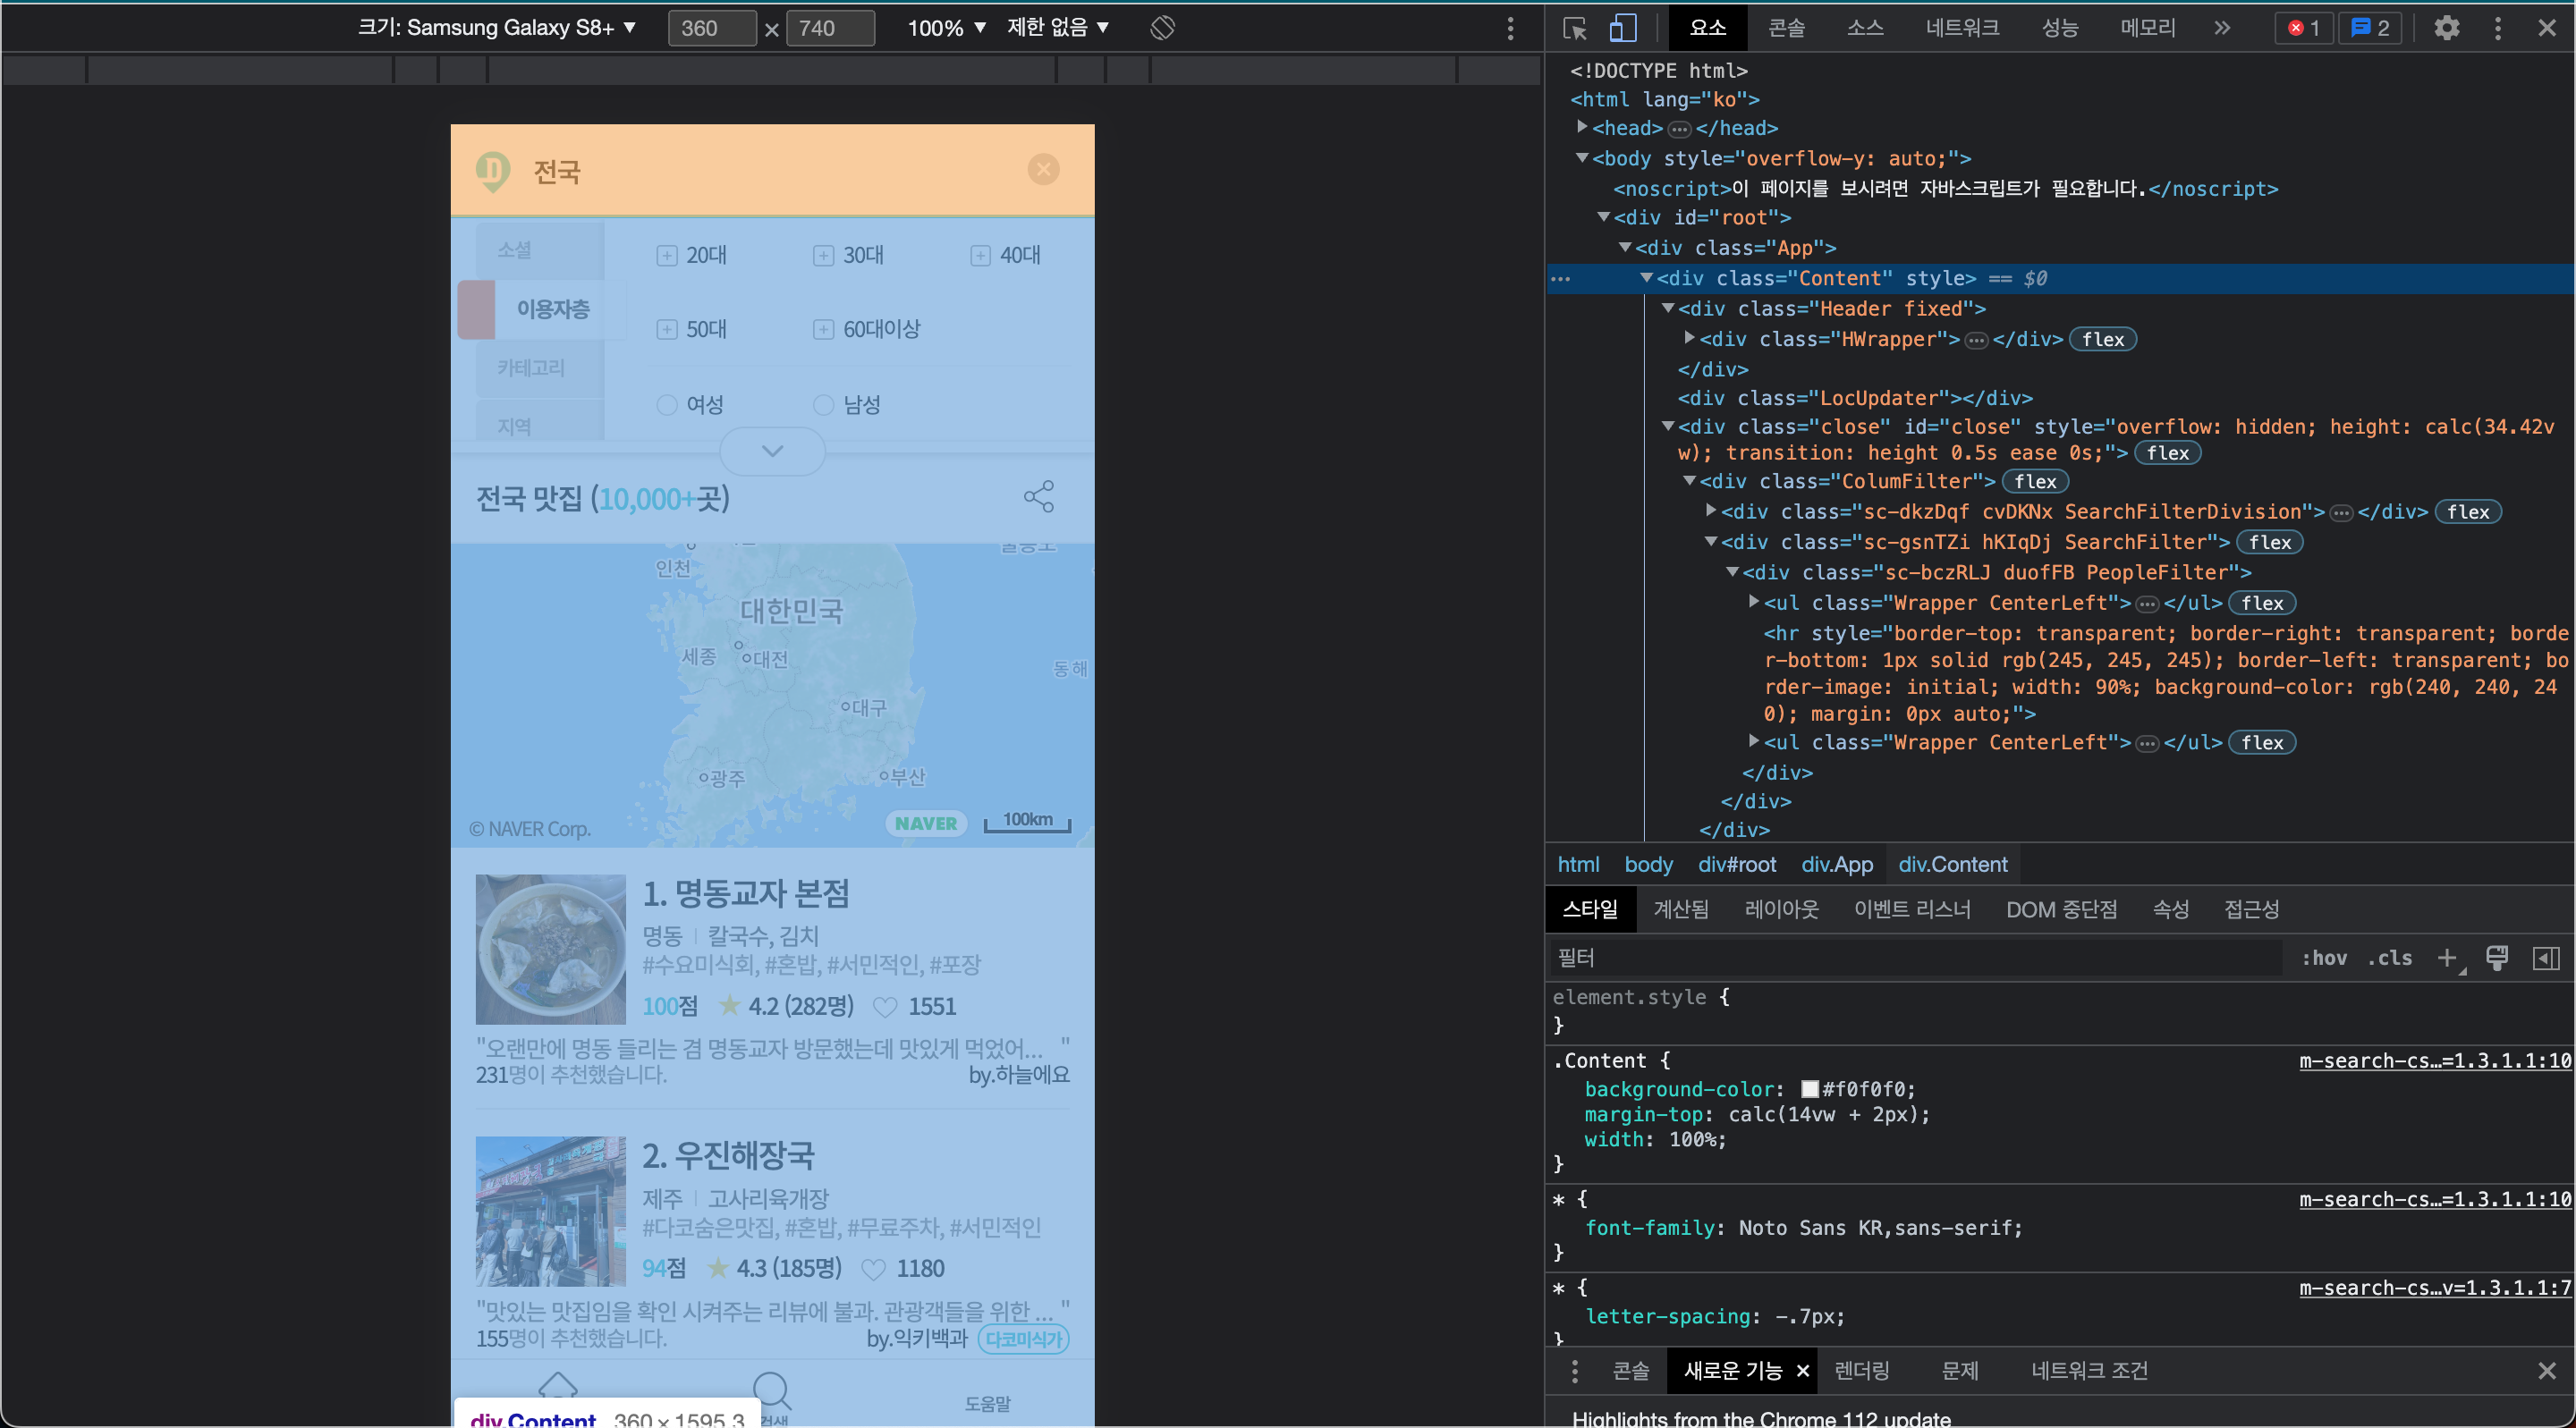Screen dimensions: 2576x1428
Task: Click the #f0f0f0 background color swatch
Action: [x=1809, y=1089]
